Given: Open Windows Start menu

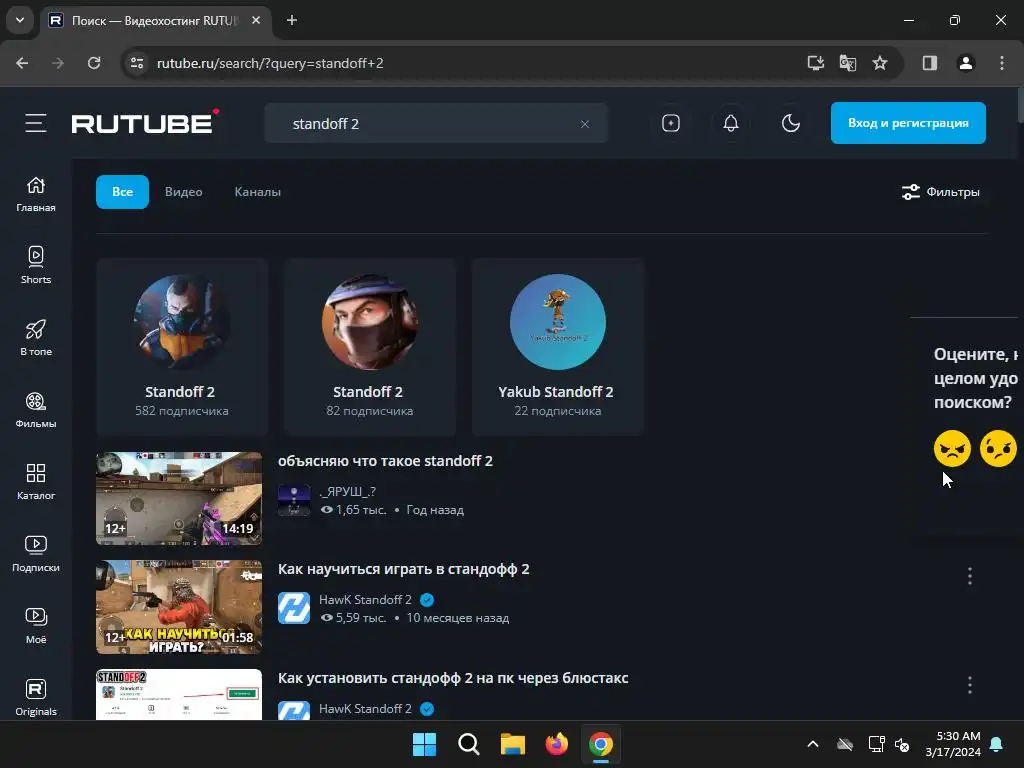Looking at the screenshot, I should click(424, 744).
